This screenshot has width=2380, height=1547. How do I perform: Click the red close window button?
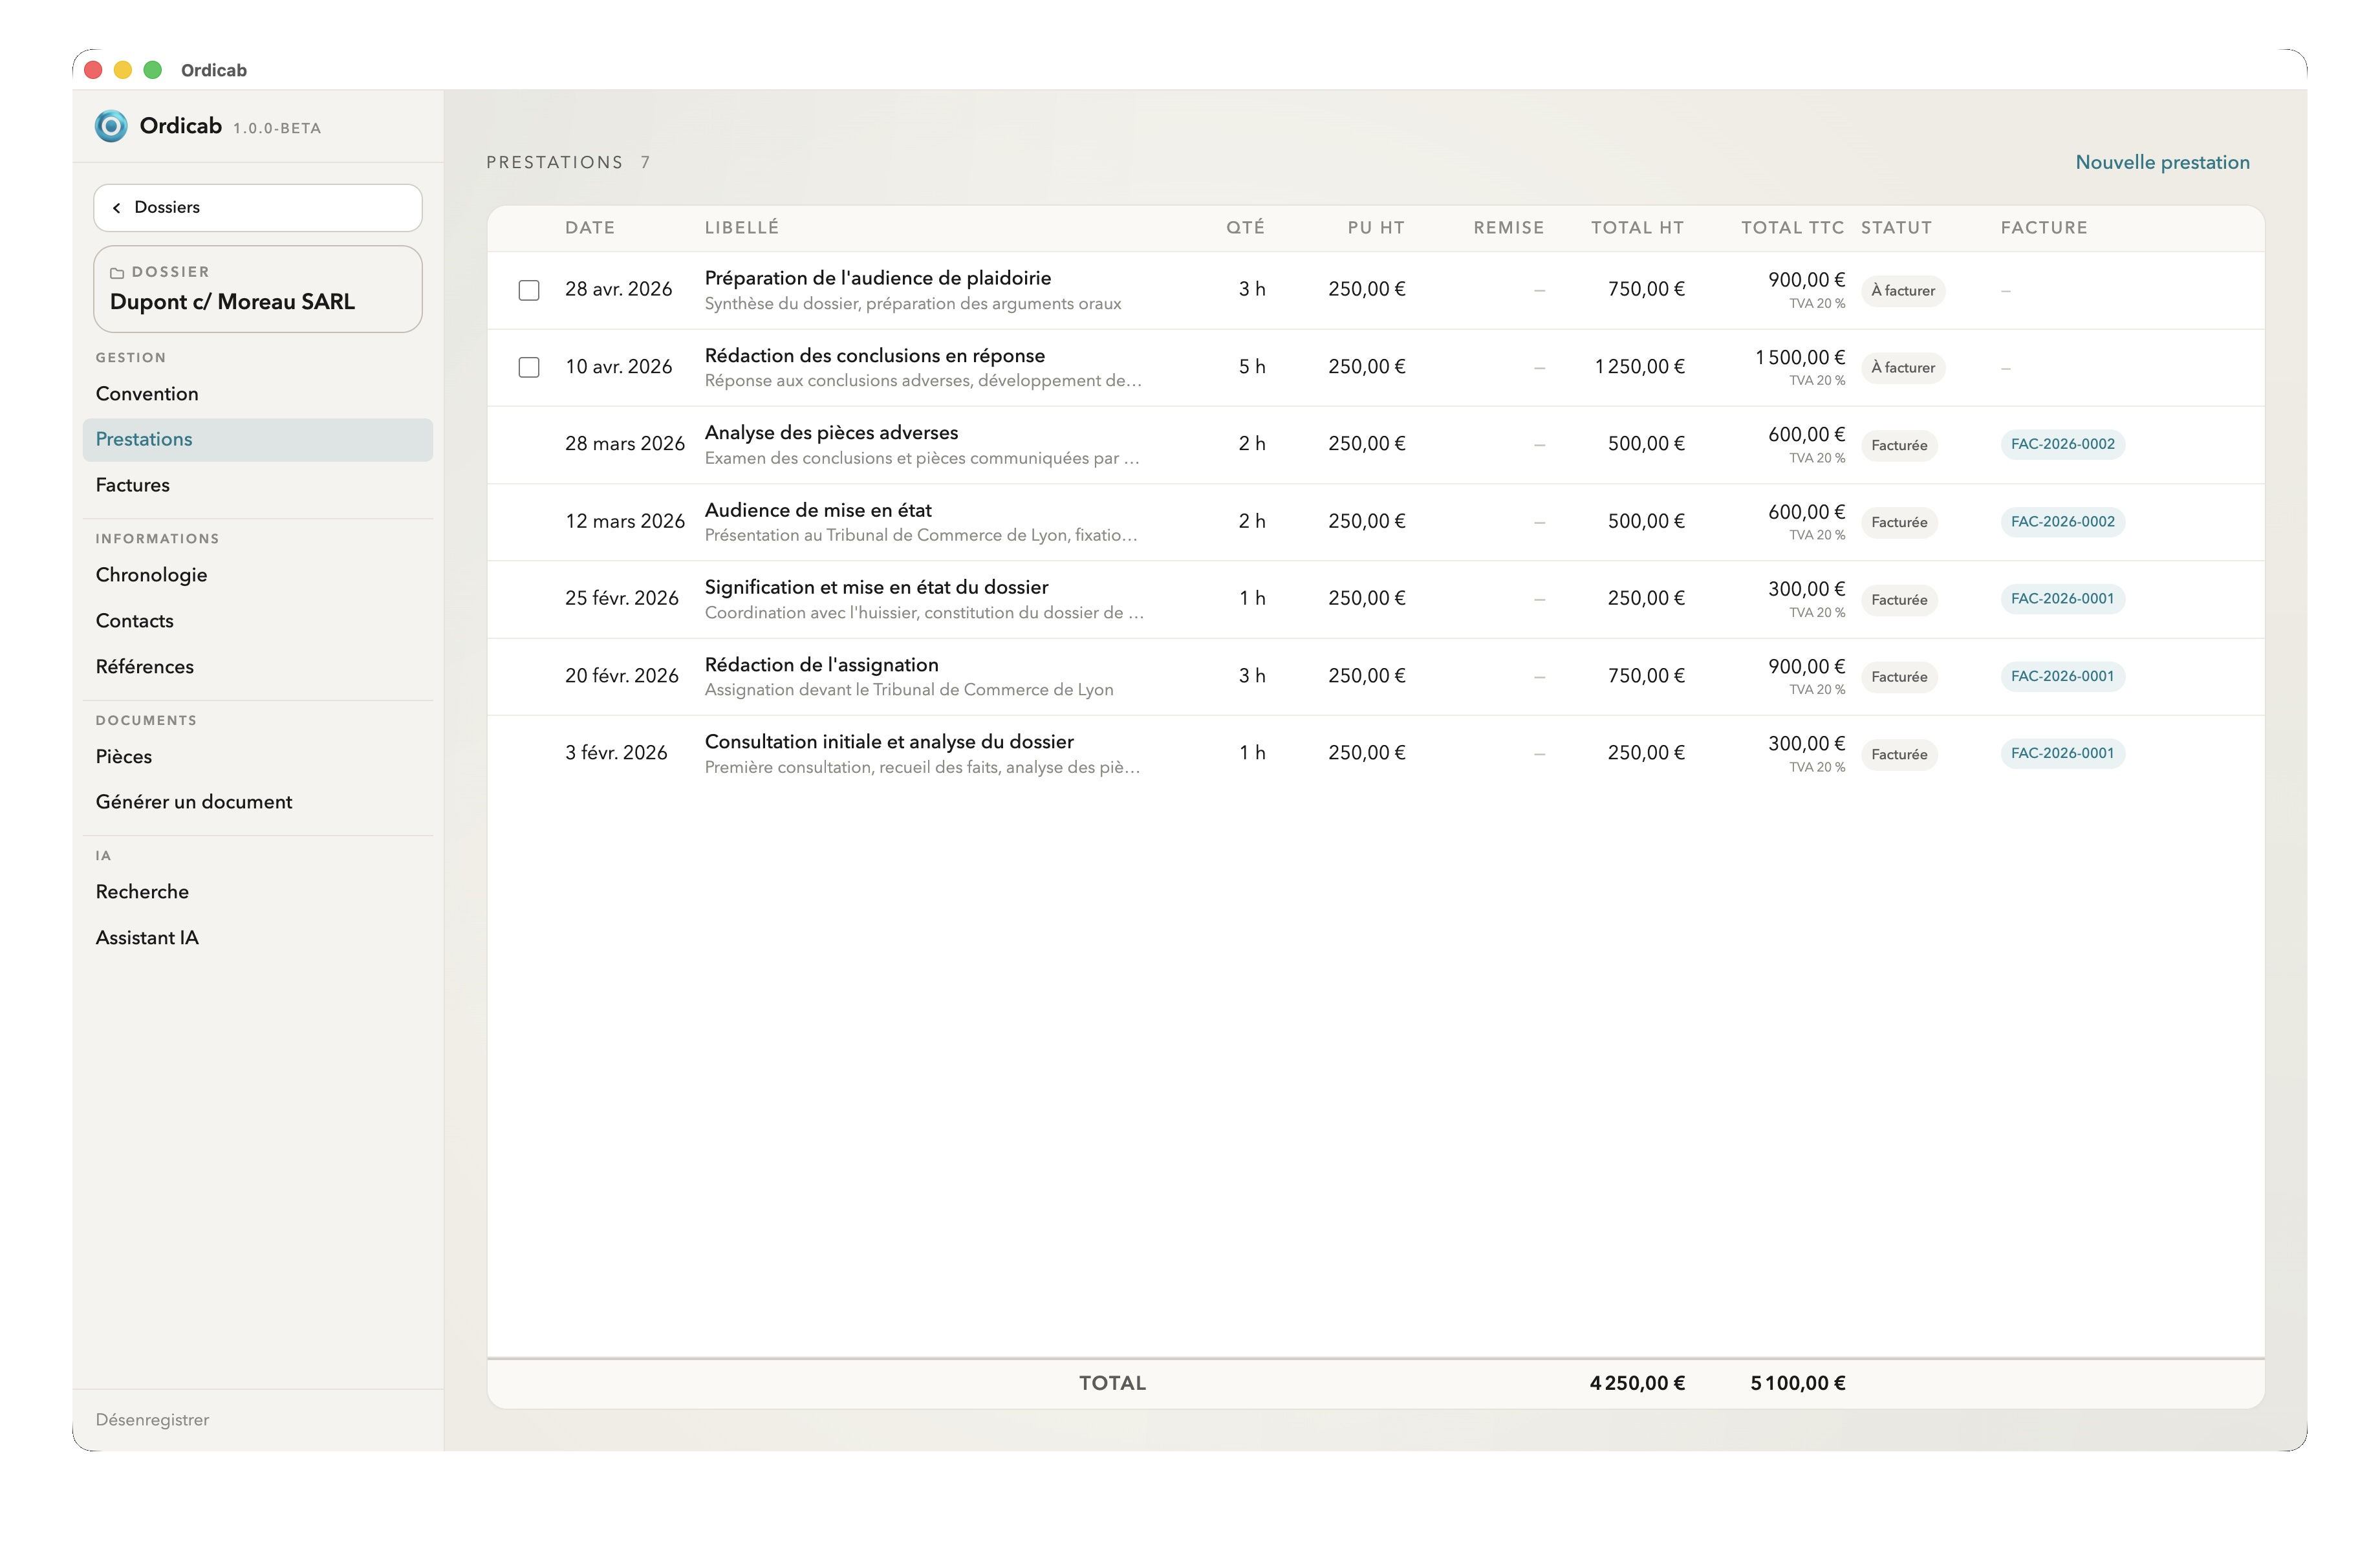coord(93,70)
